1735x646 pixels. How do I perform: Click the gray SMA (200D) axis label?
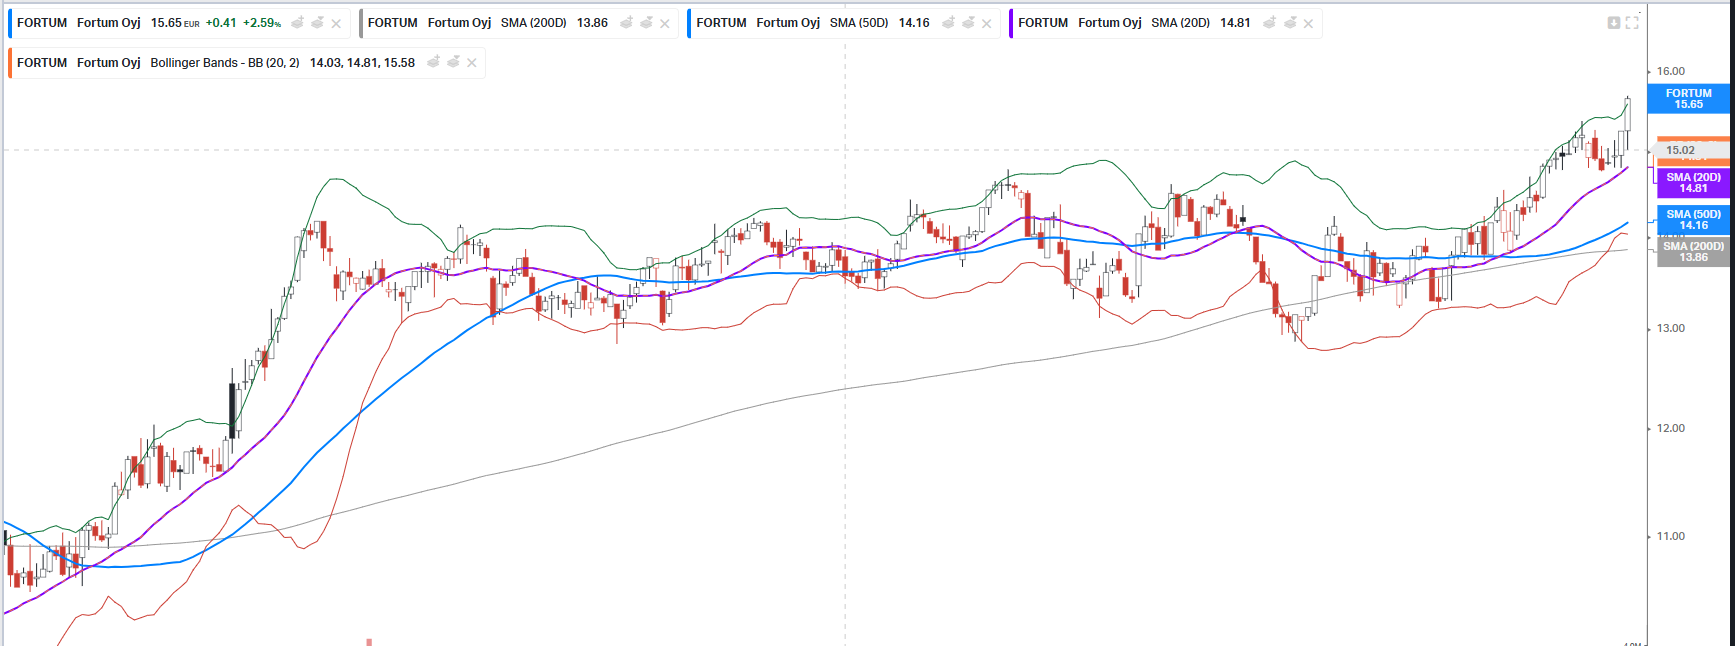[1692, 252]
